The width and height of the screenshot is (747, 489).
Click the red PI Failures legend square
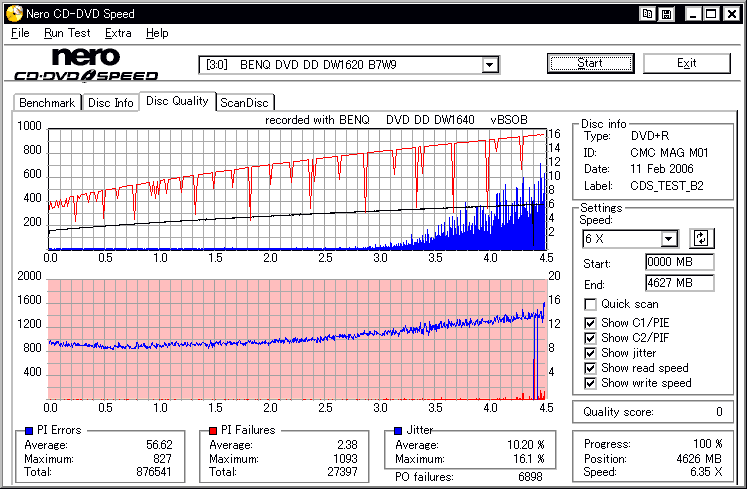[x=211, y=431]
